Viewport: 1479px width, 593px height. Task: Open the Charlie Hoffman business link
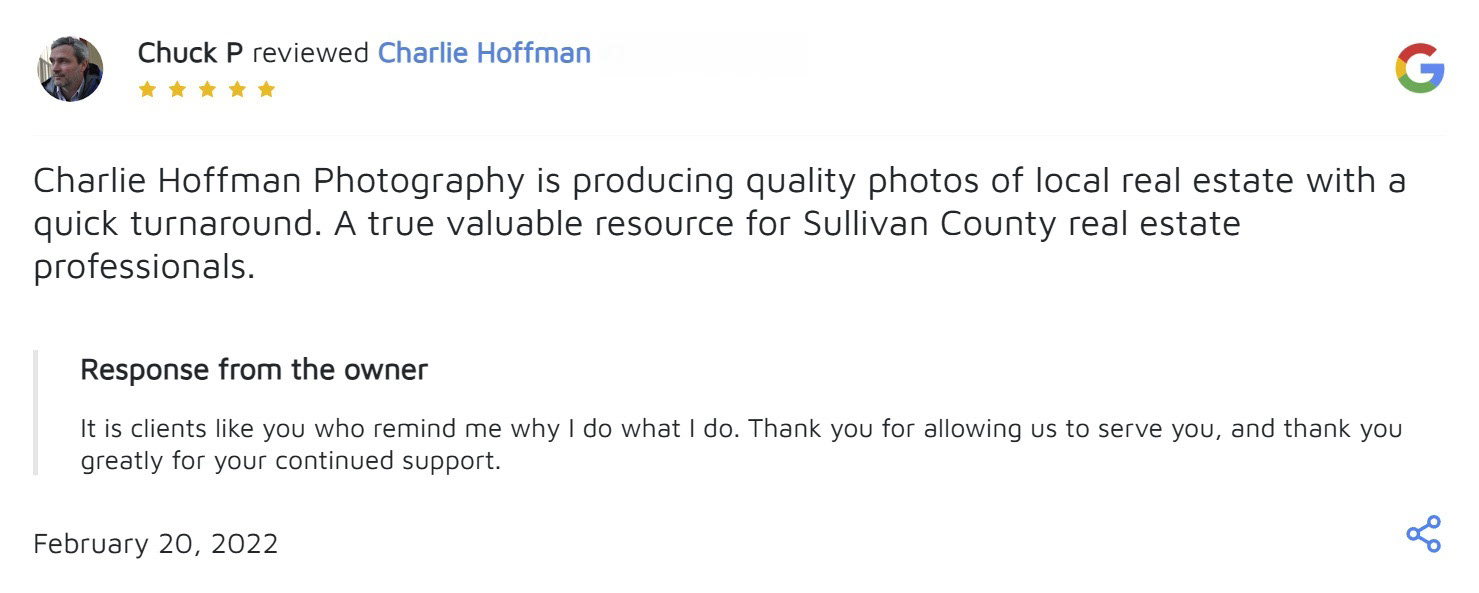click(484, 53)
